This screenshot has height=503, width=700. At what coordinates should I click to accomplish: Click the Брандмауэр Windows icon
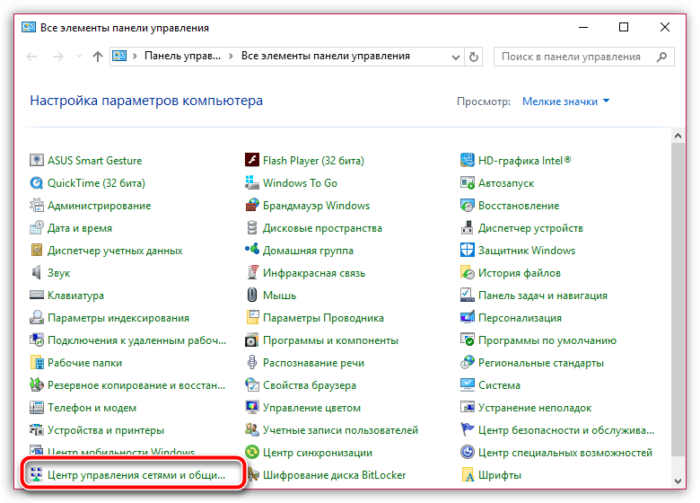252,205
